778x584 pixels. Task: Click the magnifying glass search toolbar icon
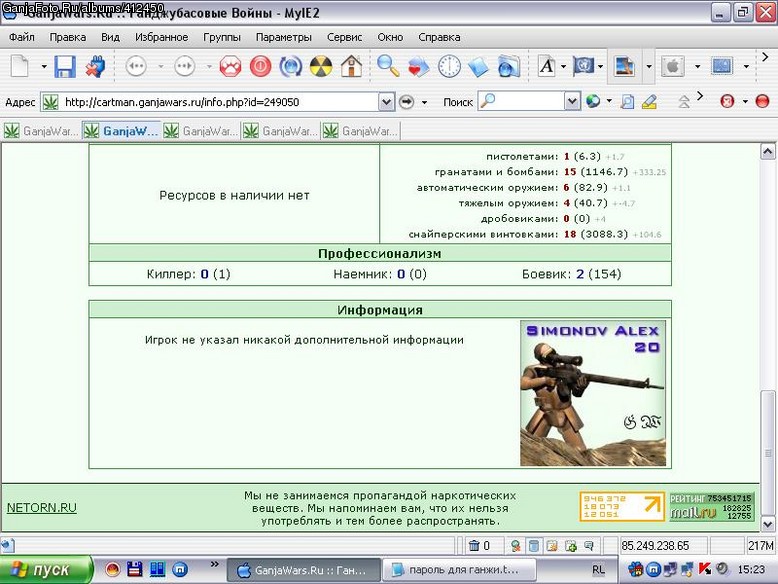point(388,66)
